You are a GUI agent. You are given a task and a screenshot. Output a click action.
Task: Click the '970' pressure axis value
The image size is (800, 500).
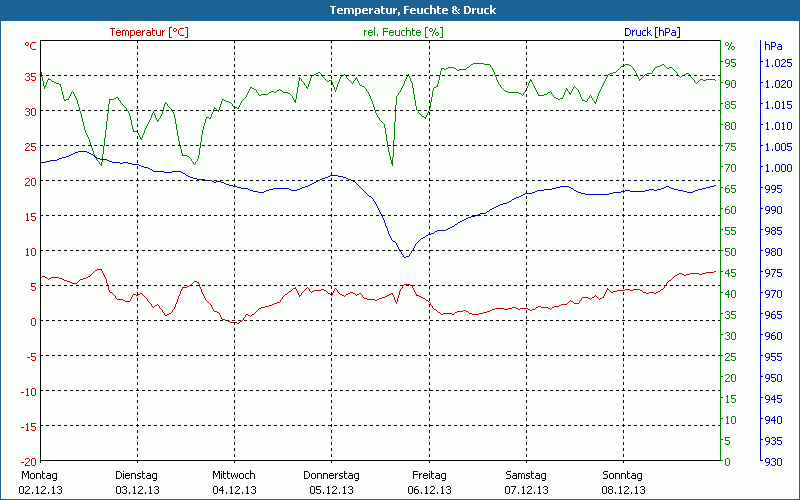[x=773, y=294]
